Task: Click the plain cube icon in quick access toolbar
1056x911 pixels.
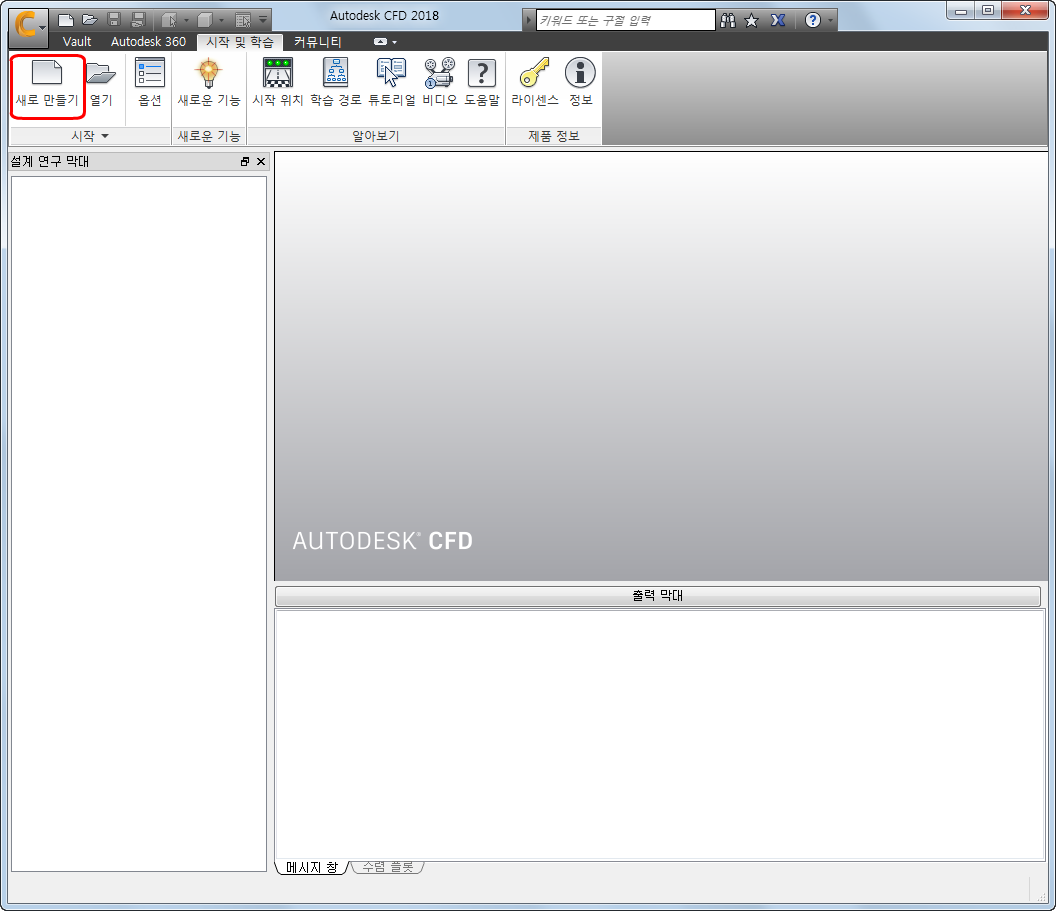Action: pos(205,20)
